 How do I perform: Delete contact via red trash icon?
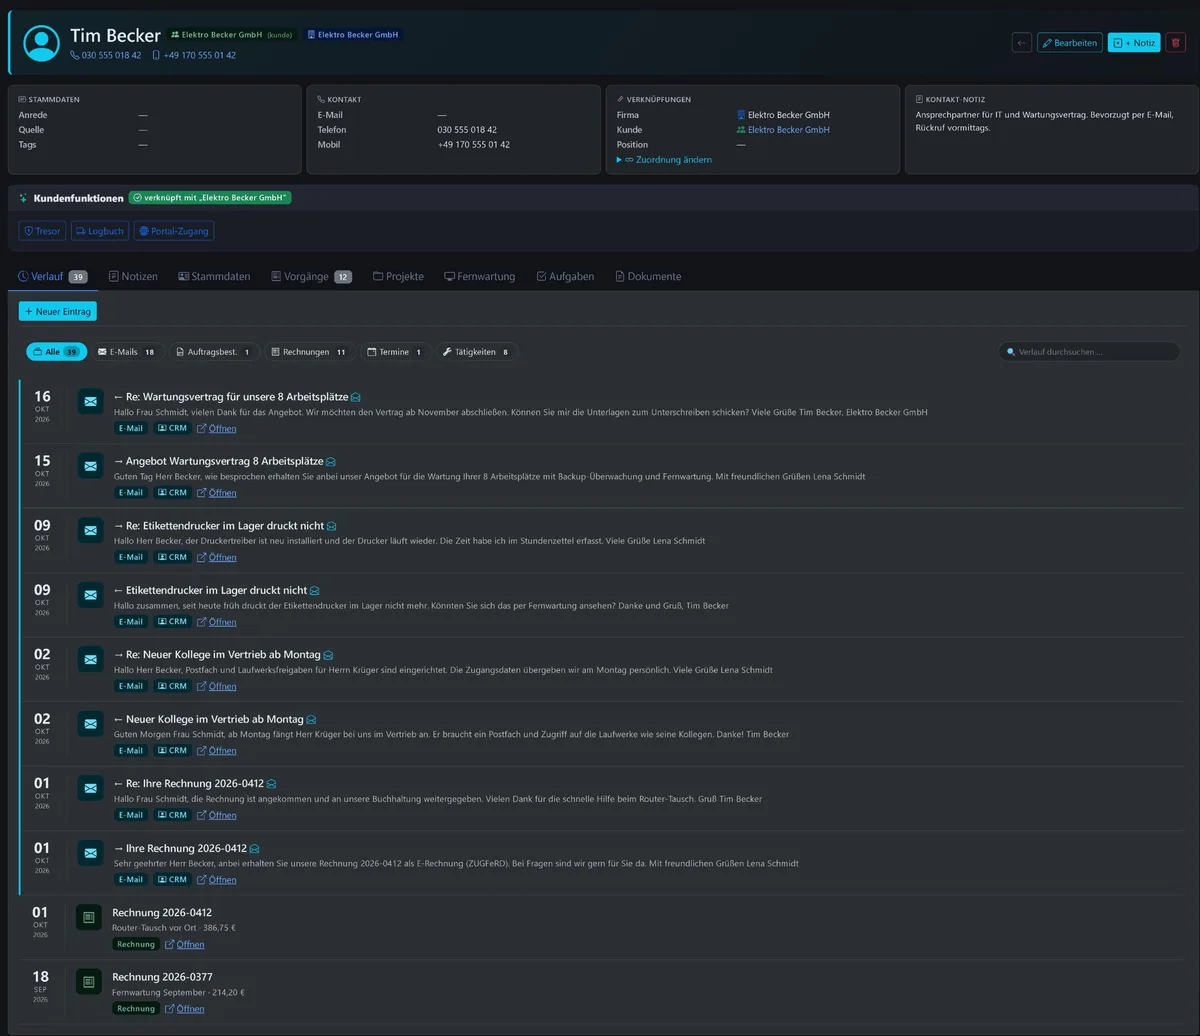pyautogui.click(x=1175, y=43)
